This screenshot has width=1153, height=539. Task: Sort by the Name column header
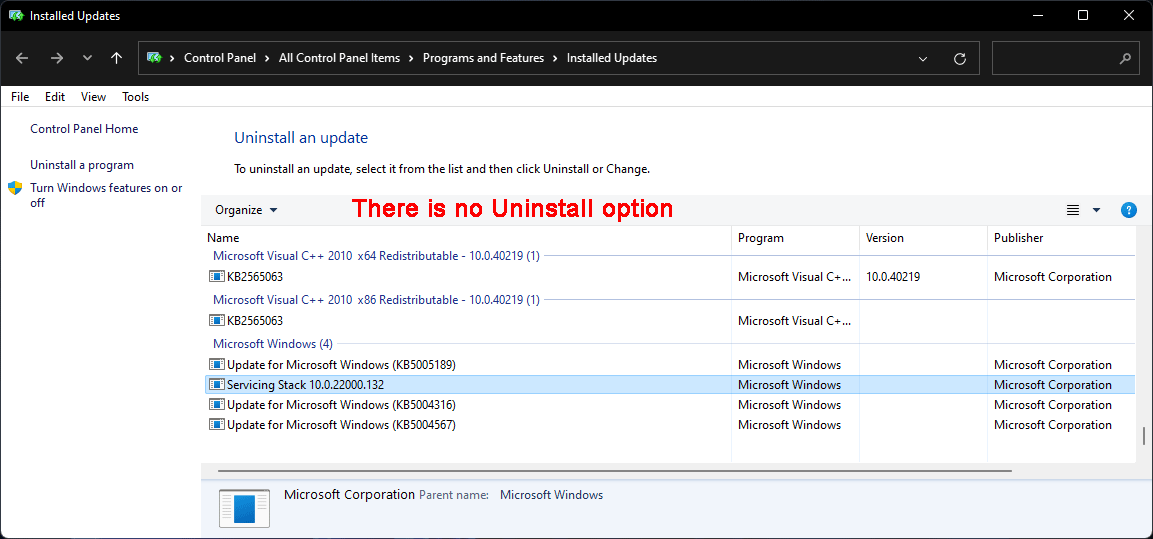[x=466, y=238]
